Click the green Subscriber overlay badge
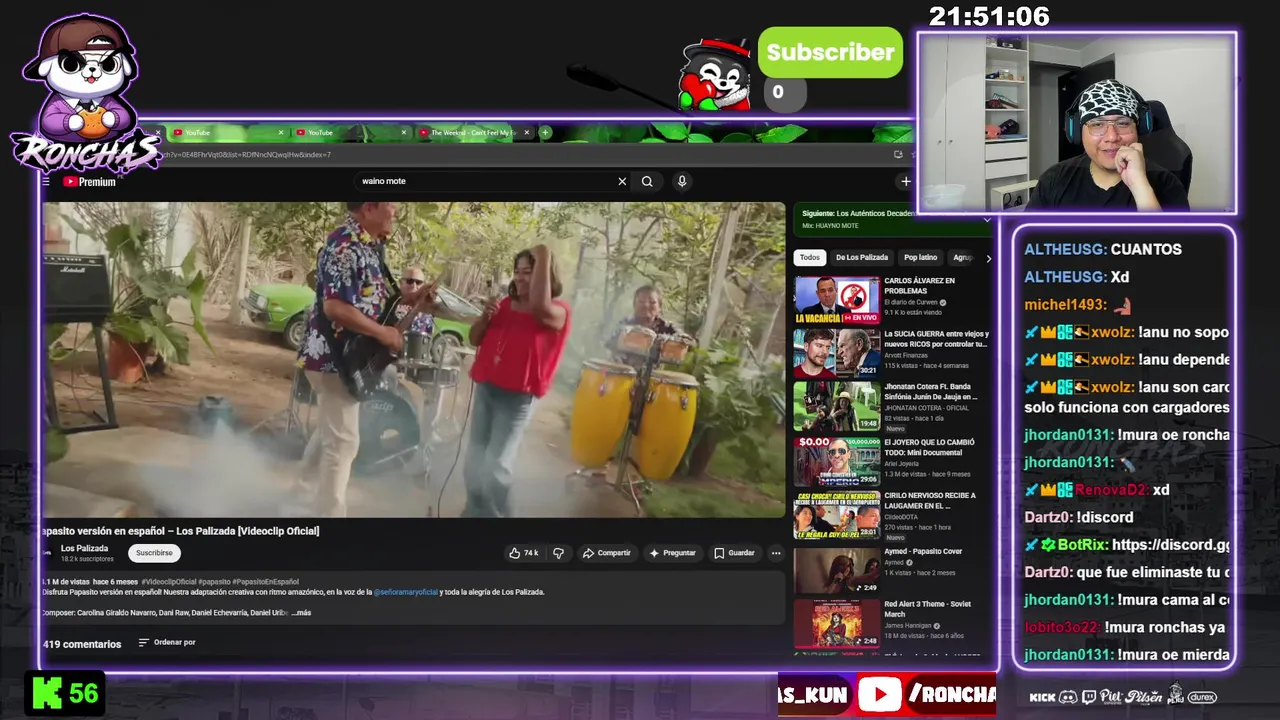Screen dimensions: 1280x720 pos(830,52)
